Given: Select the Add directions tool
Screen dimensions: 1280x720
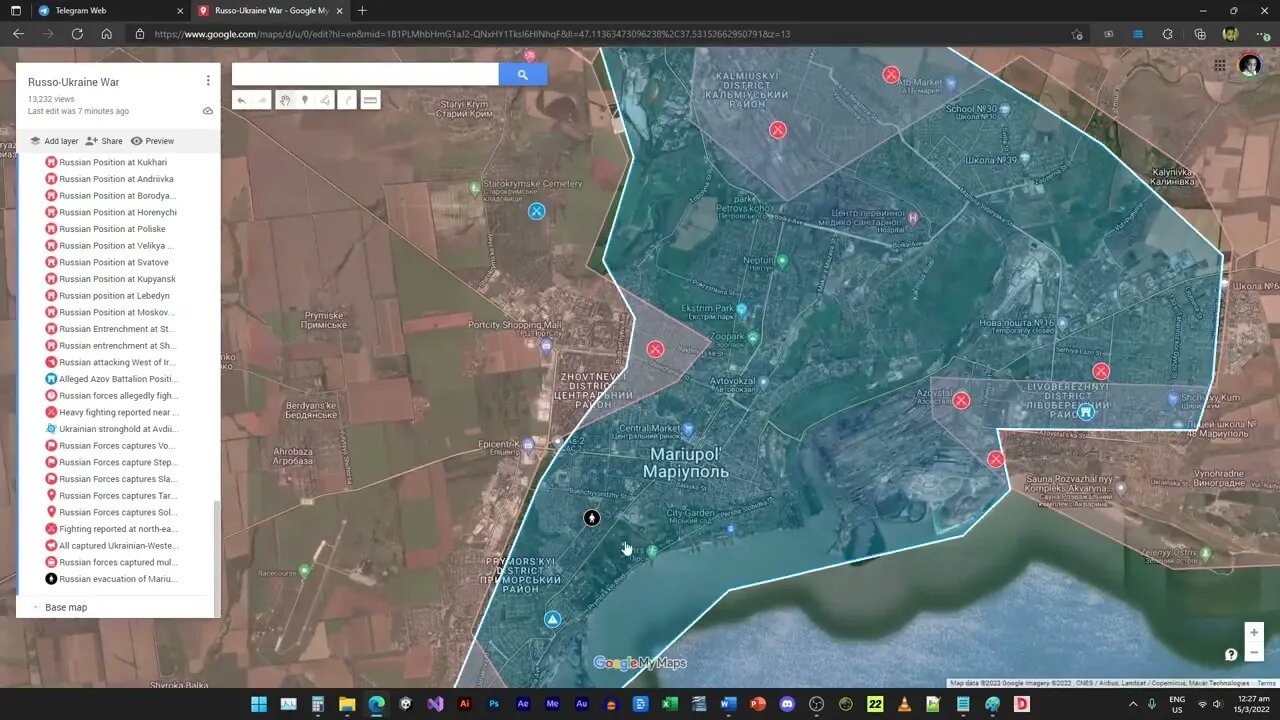Looking at the screenshot, I should pos(347,100).
